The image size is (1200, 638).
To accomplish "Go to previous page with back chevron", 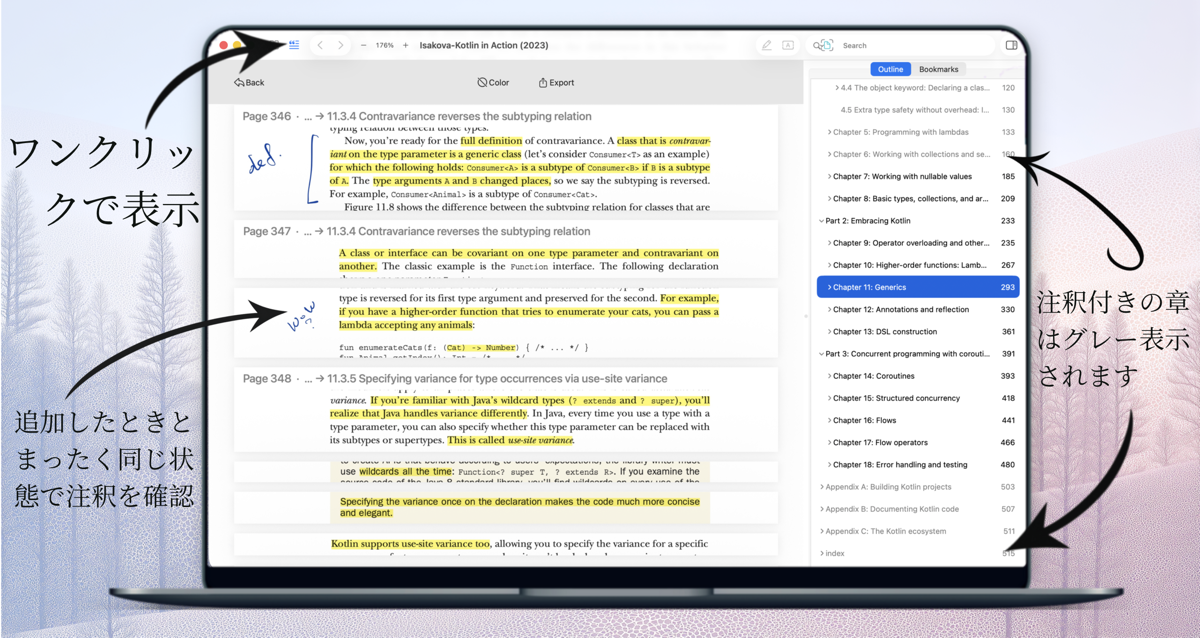I will point(320,45).
